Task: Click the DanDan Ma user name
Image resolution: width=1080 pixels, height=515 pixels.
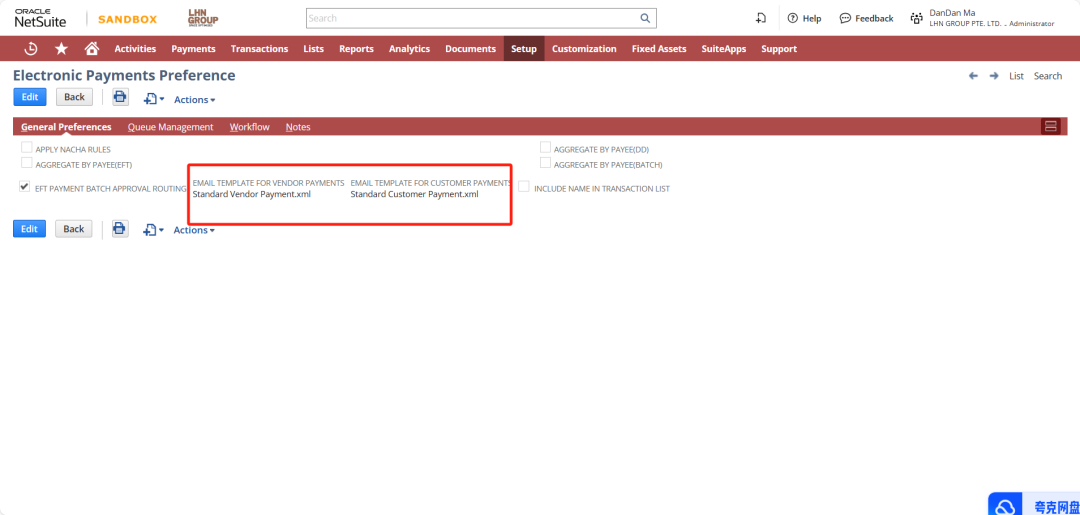Action: point(953,12)
